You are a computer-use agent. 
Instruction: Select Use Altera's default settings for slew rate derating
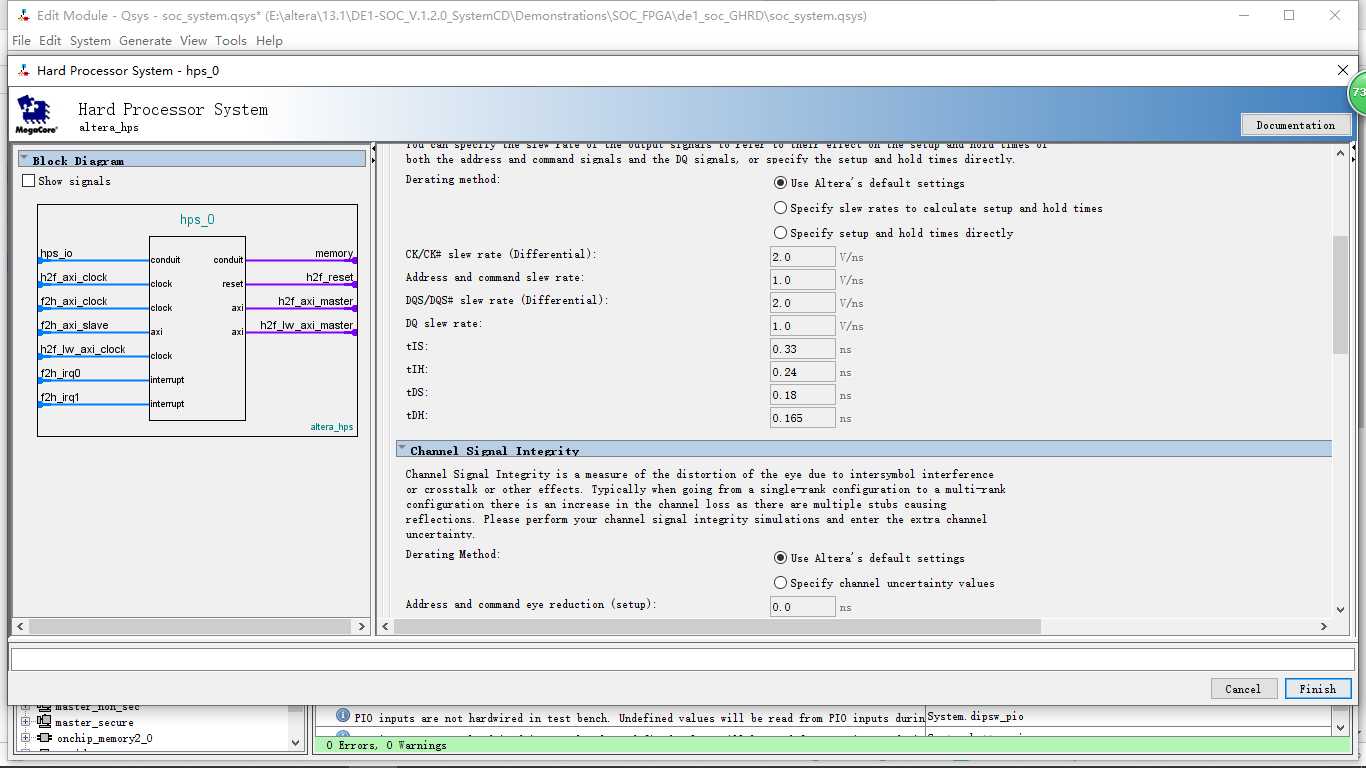[x=780, y=183]
